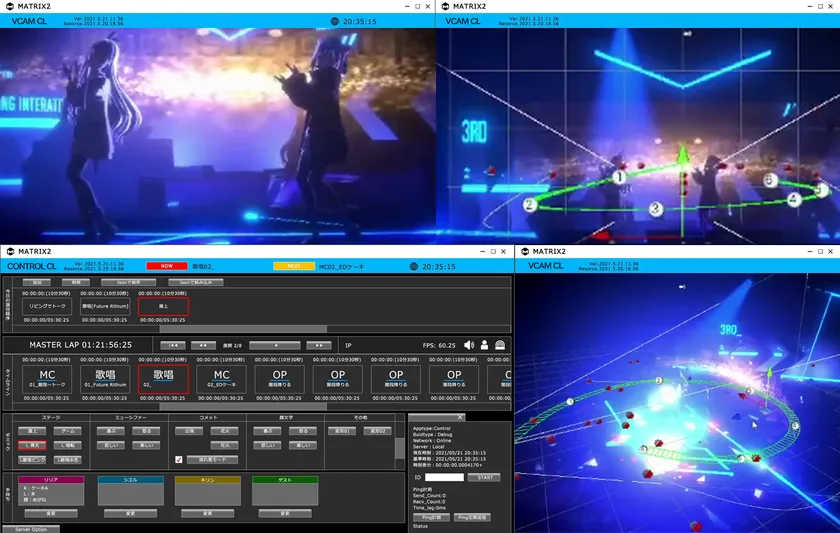Viewport: 840px width, 533px height.
Task: Click camera waypoint 1 in top-right view
Action: tap(619, 177)
